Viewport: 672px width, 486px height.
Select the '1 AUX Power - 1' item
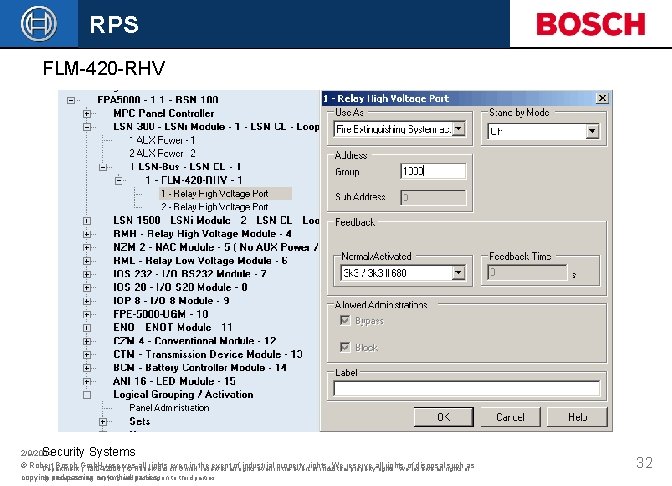[162, 140]
